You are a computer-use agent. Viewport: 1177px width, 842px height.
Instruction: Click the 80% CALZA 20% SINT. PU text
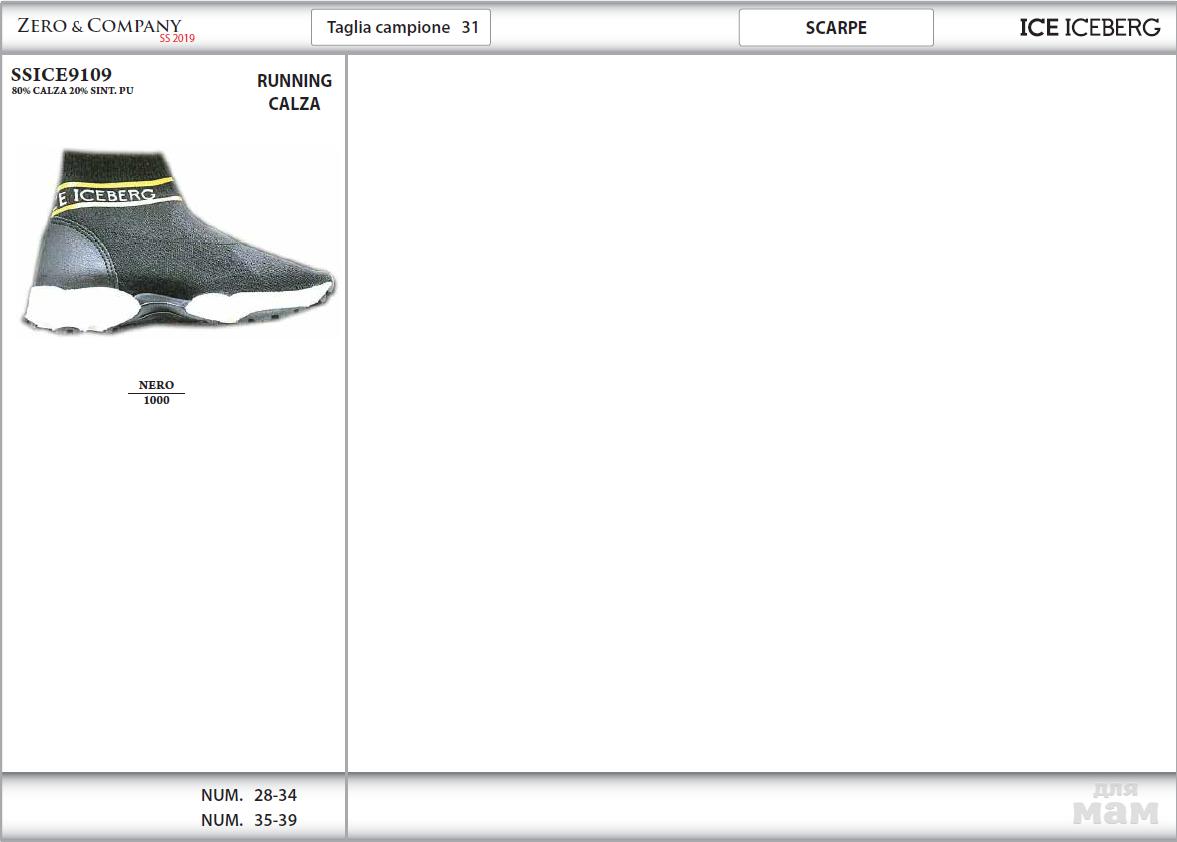coord(72,91)
